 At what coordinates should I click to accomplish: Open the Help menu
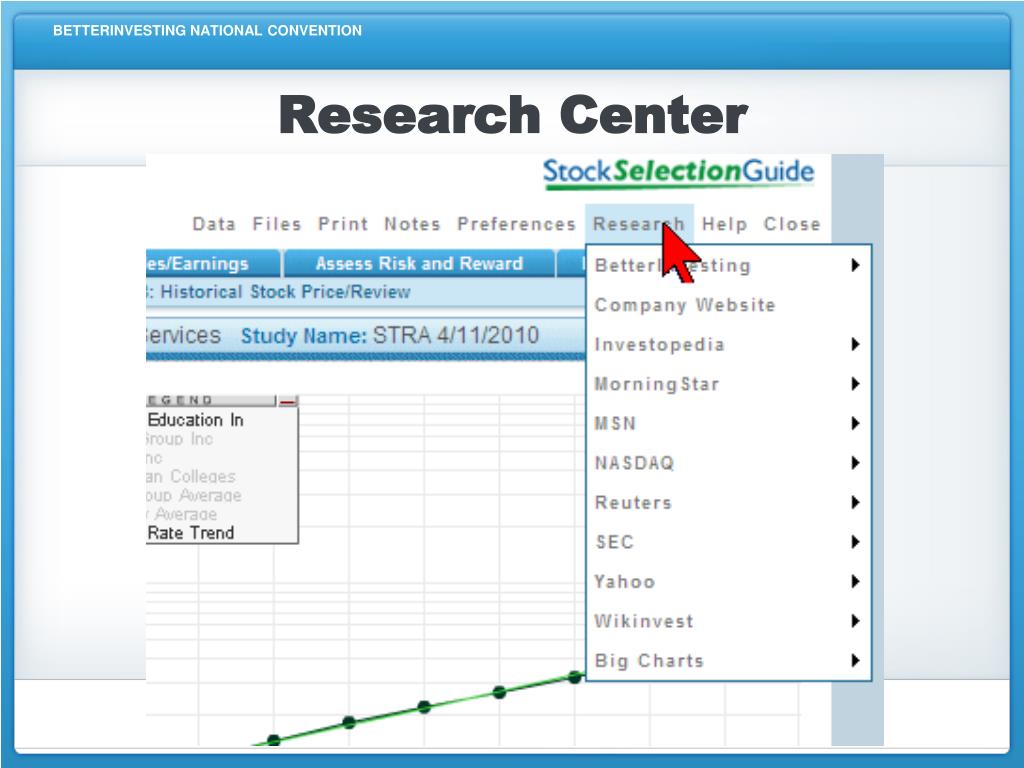pos(724,224)
